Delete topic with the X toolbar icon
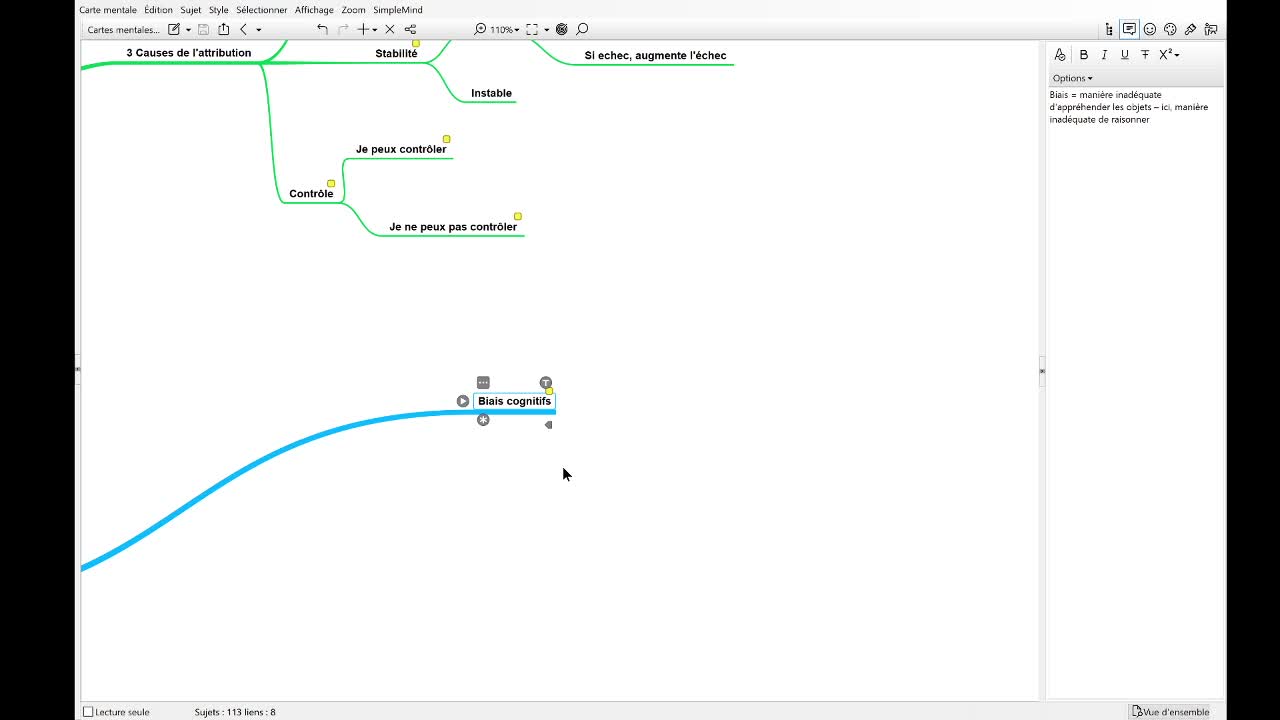Screen dimensions: 1280x720 [390, 29]
